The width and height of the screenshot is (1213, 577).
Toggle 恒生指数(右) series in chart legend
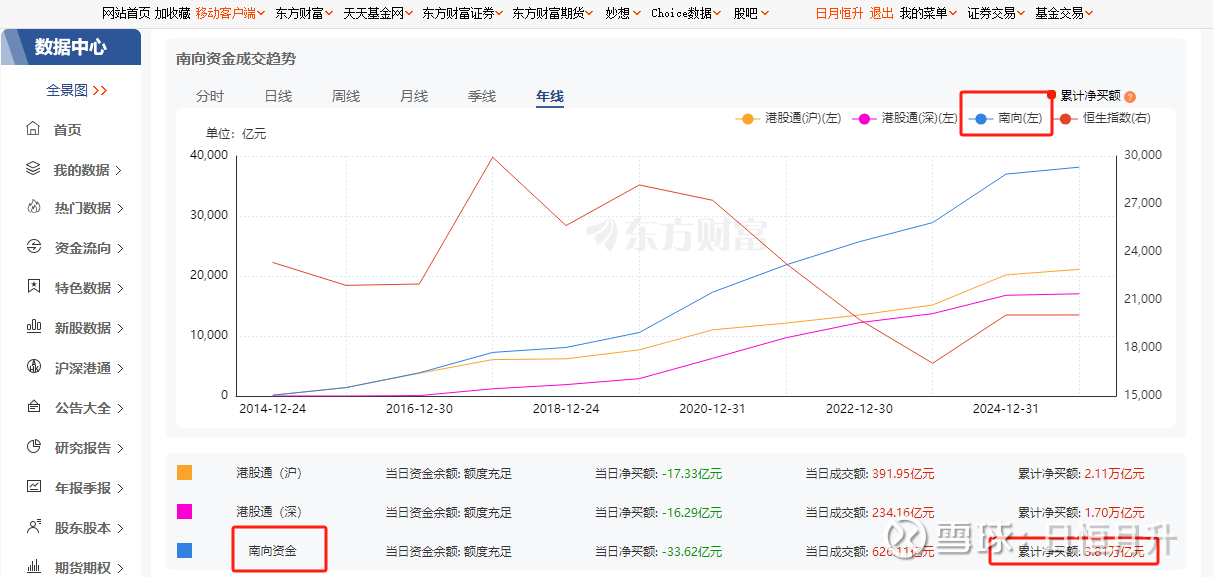pyautogui.click(x=1103, y=118)
